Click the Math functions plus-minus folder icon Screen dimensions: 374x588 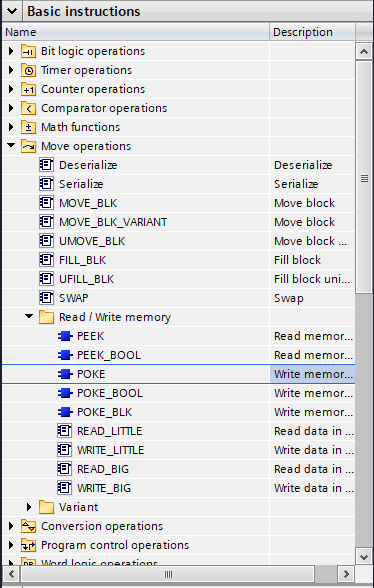tap(29, 127)
